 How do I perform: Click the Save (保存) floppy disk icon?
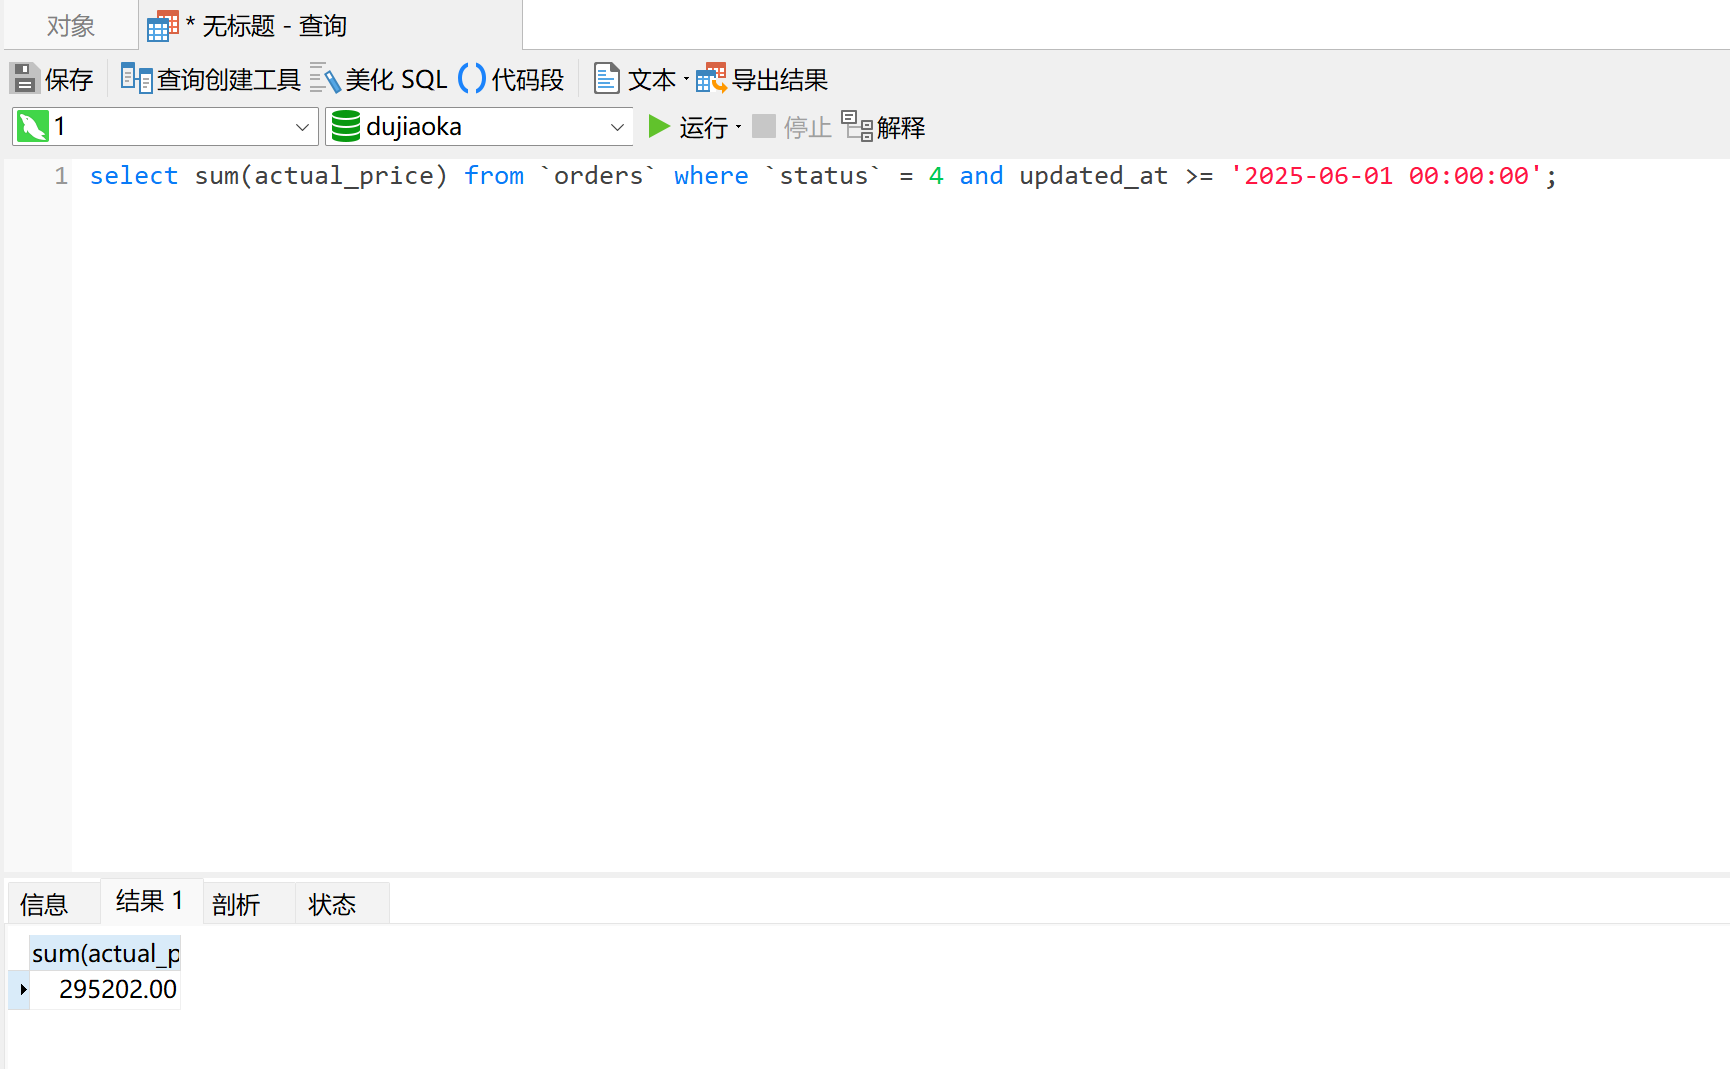point(25,78)
